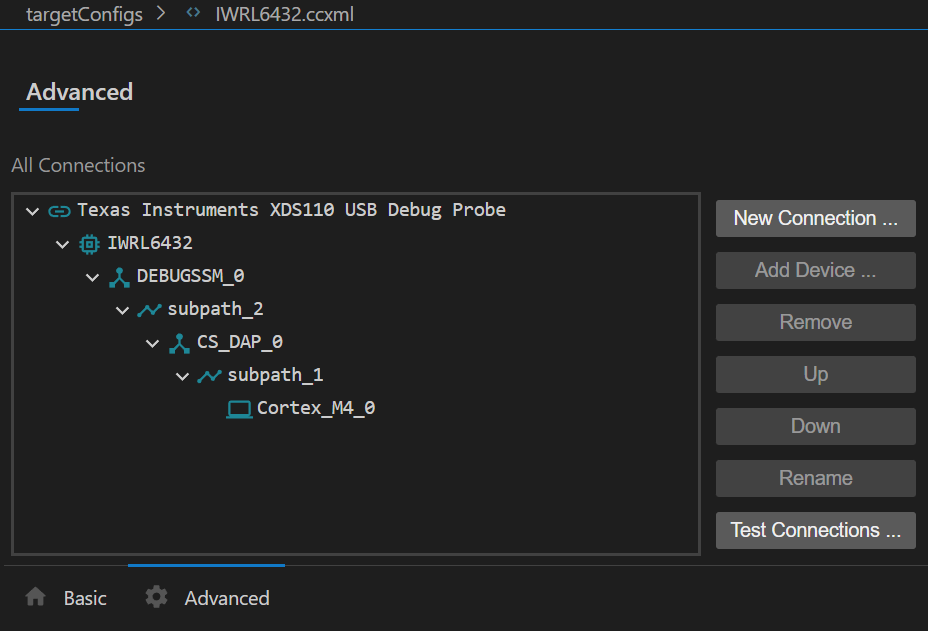928x631 pixels.
Task: Click the path icon beside subpath_1
Action: point(209,376)
